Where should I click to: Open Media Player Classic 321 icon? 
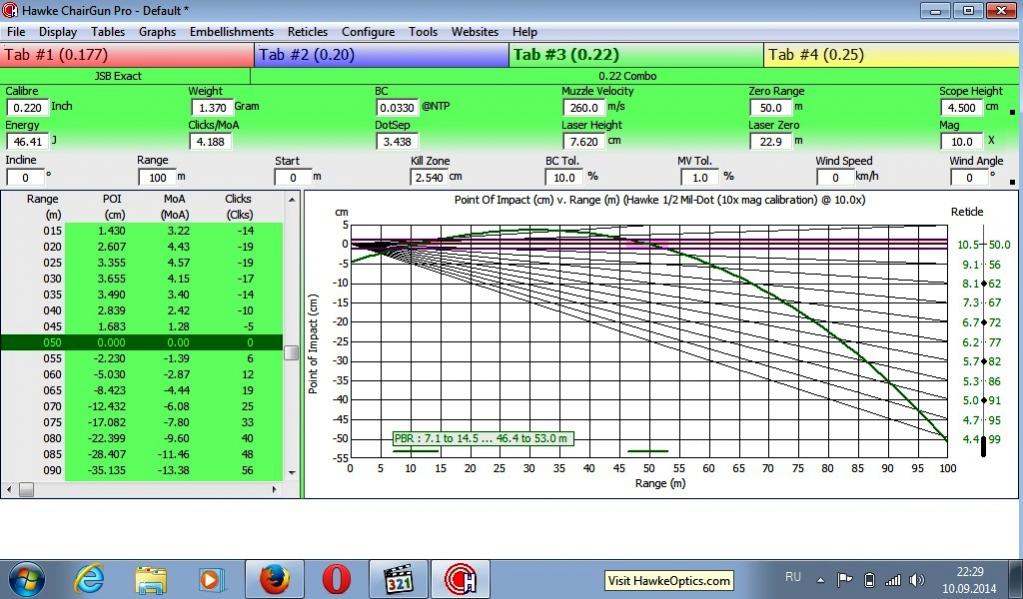click(399, 579)
